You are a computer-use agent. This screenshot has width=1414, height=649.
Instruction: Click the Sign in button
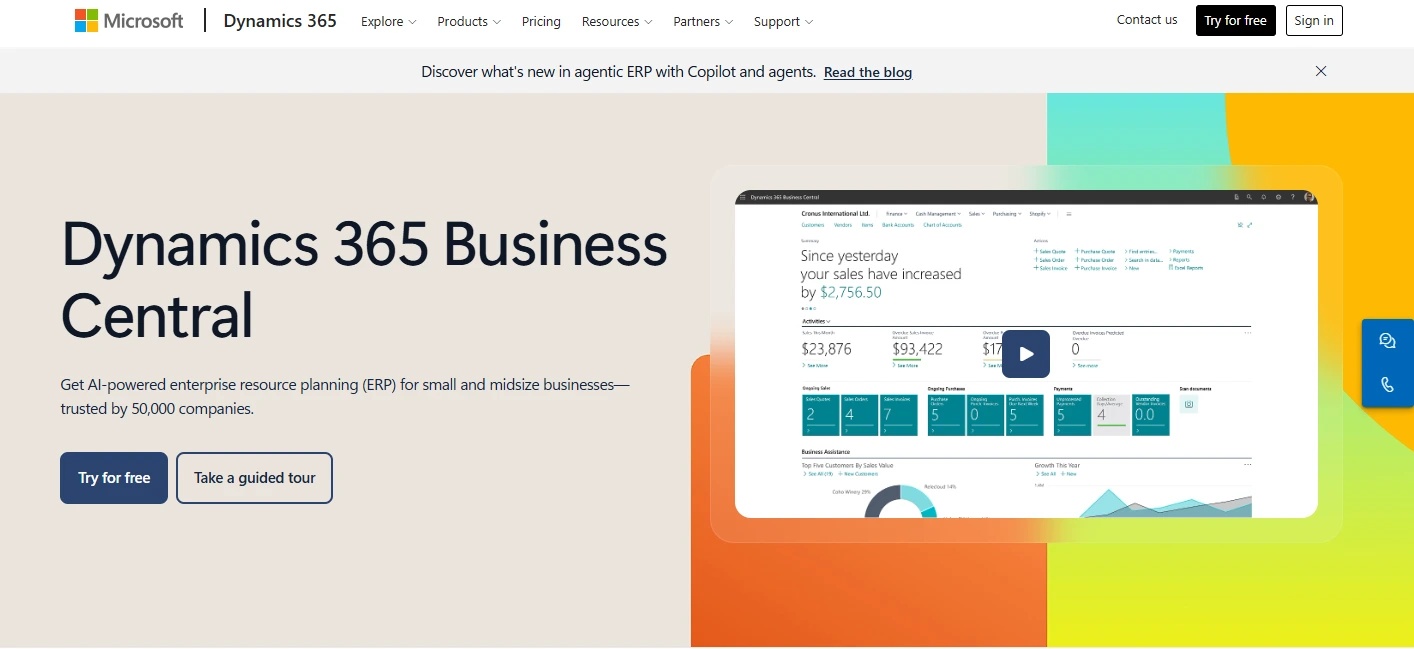click(x=1314, y=20)
